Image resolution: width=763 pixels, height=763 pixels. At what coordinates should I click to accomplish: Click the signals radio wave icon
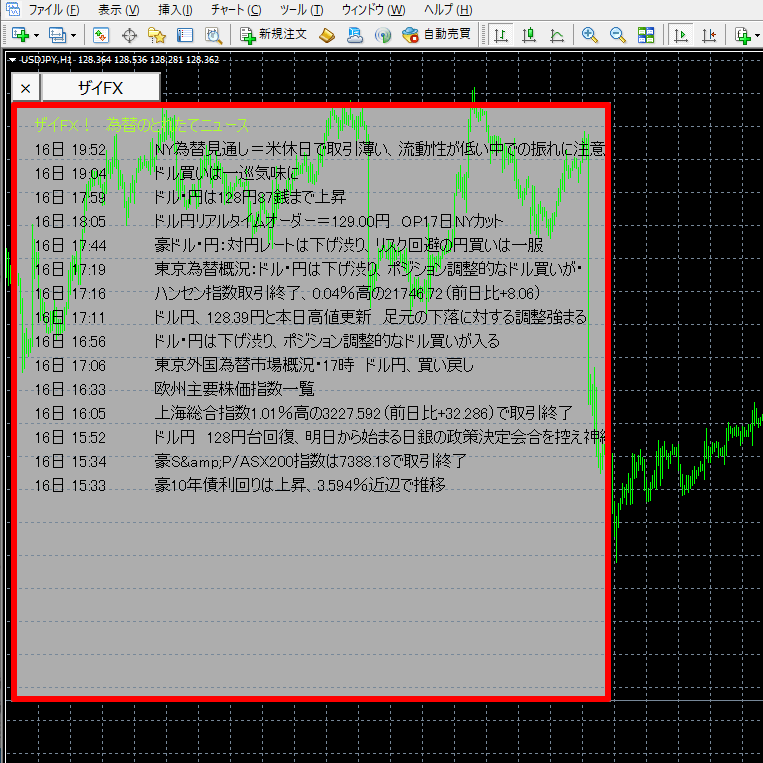point(383,35)
